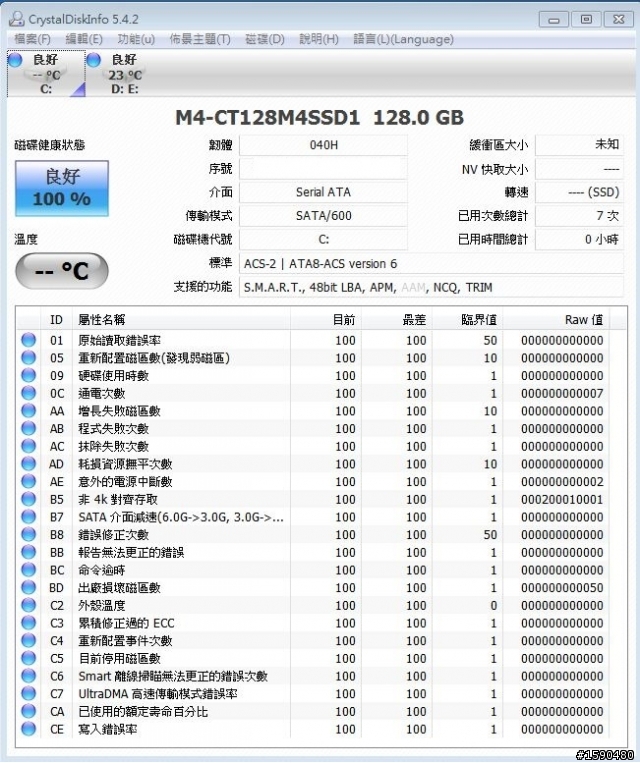Open the 佈景主題(T) menu
The image size is (640, 763).
(x=200, y=39)
